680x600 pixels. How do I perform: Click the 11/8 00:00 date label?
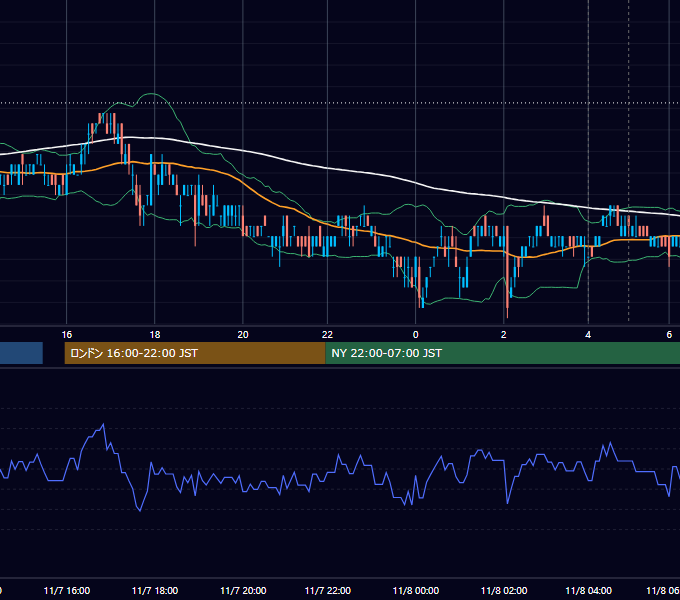pos(416,590)
